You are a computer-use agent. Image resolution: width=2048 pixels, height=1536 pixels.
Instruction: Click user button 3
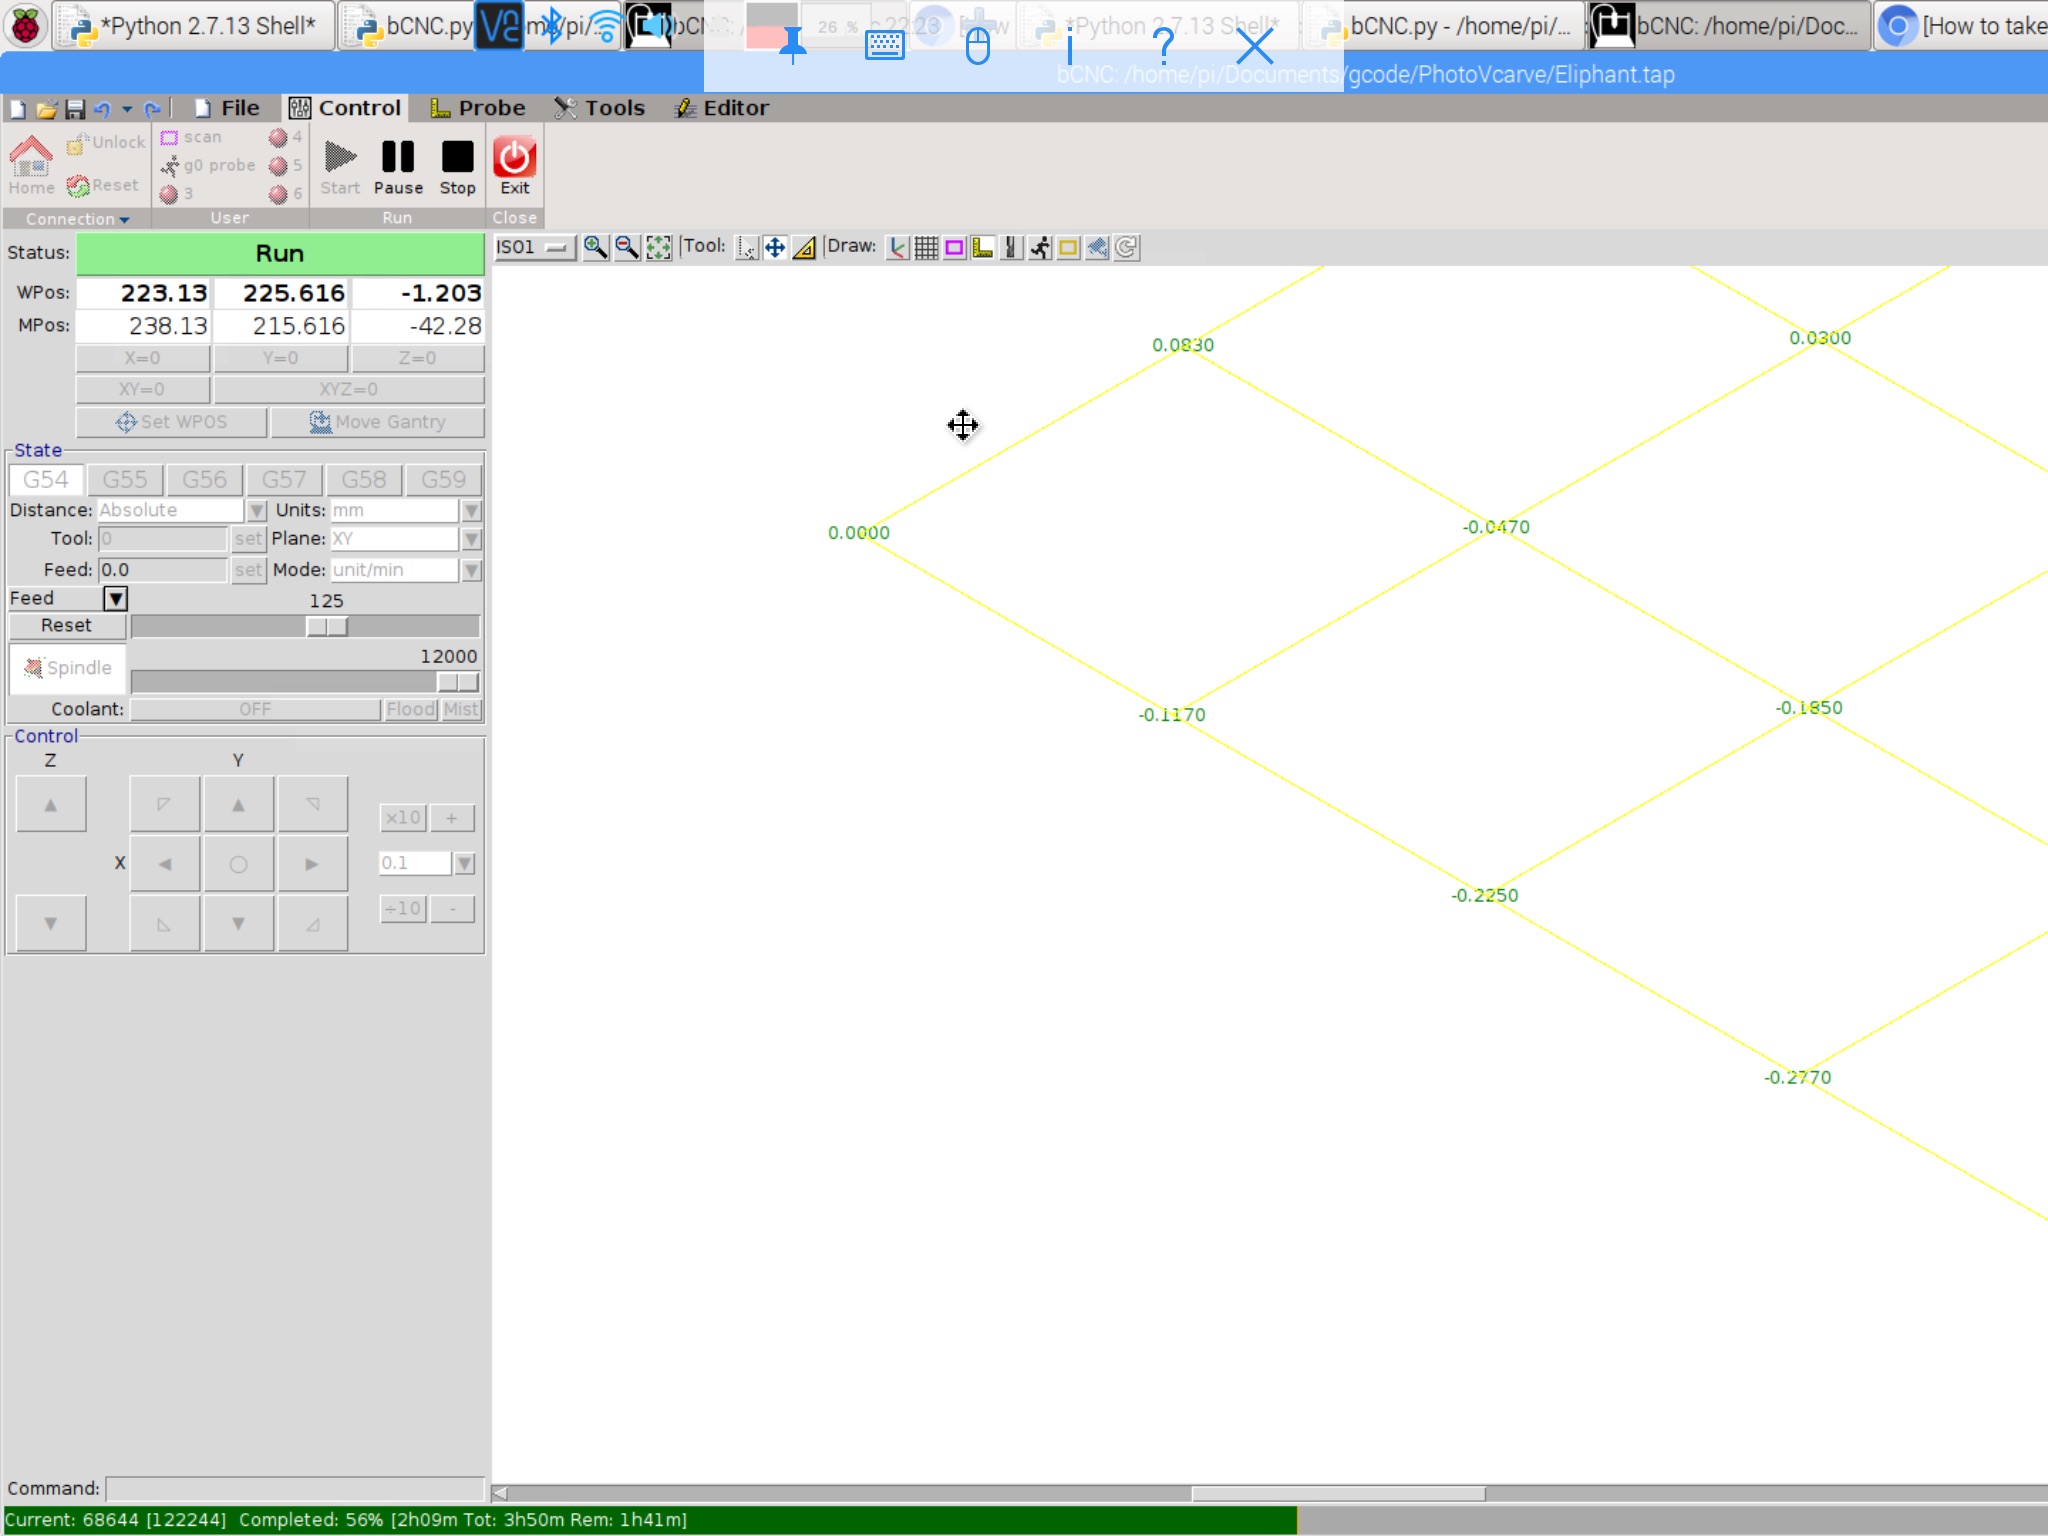[176, 194]
